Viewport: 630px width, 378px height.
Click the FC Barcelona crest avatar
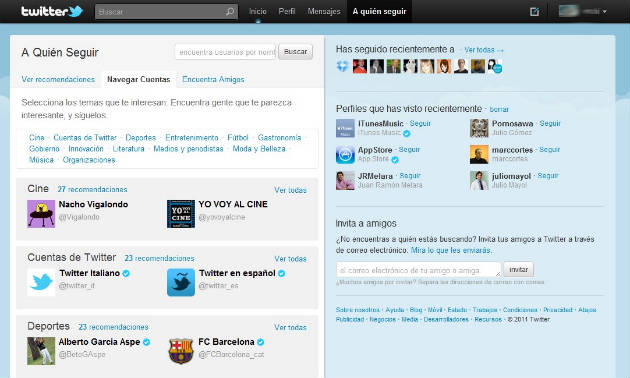pos(181,351)
